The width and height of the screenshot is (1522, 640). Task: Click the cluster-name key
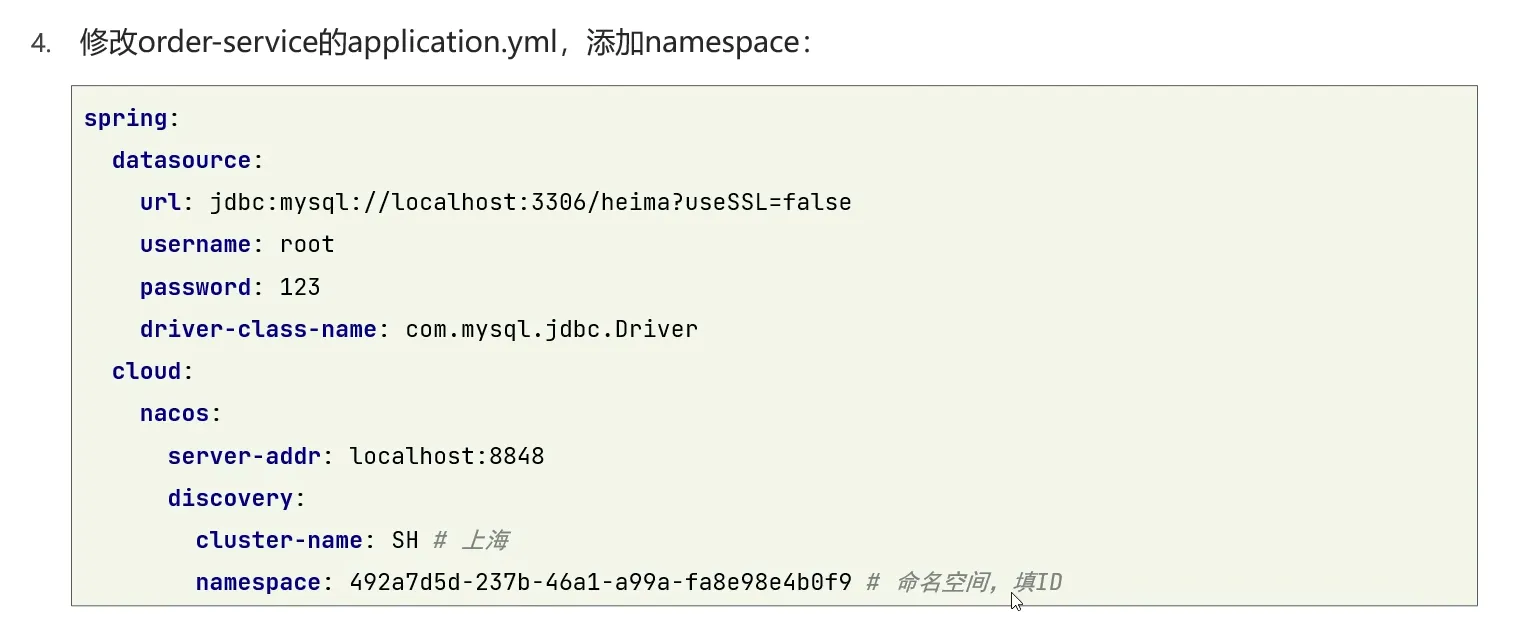[x=279, y=540]
